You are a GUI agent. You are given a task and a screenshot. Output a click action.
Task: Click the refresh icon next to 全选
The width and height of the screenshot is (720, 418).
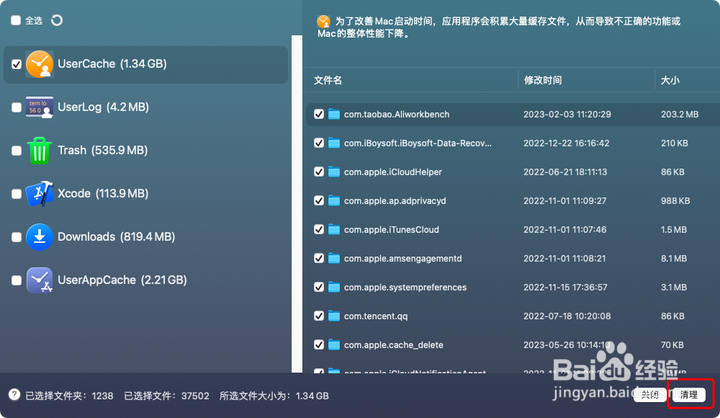57,20
